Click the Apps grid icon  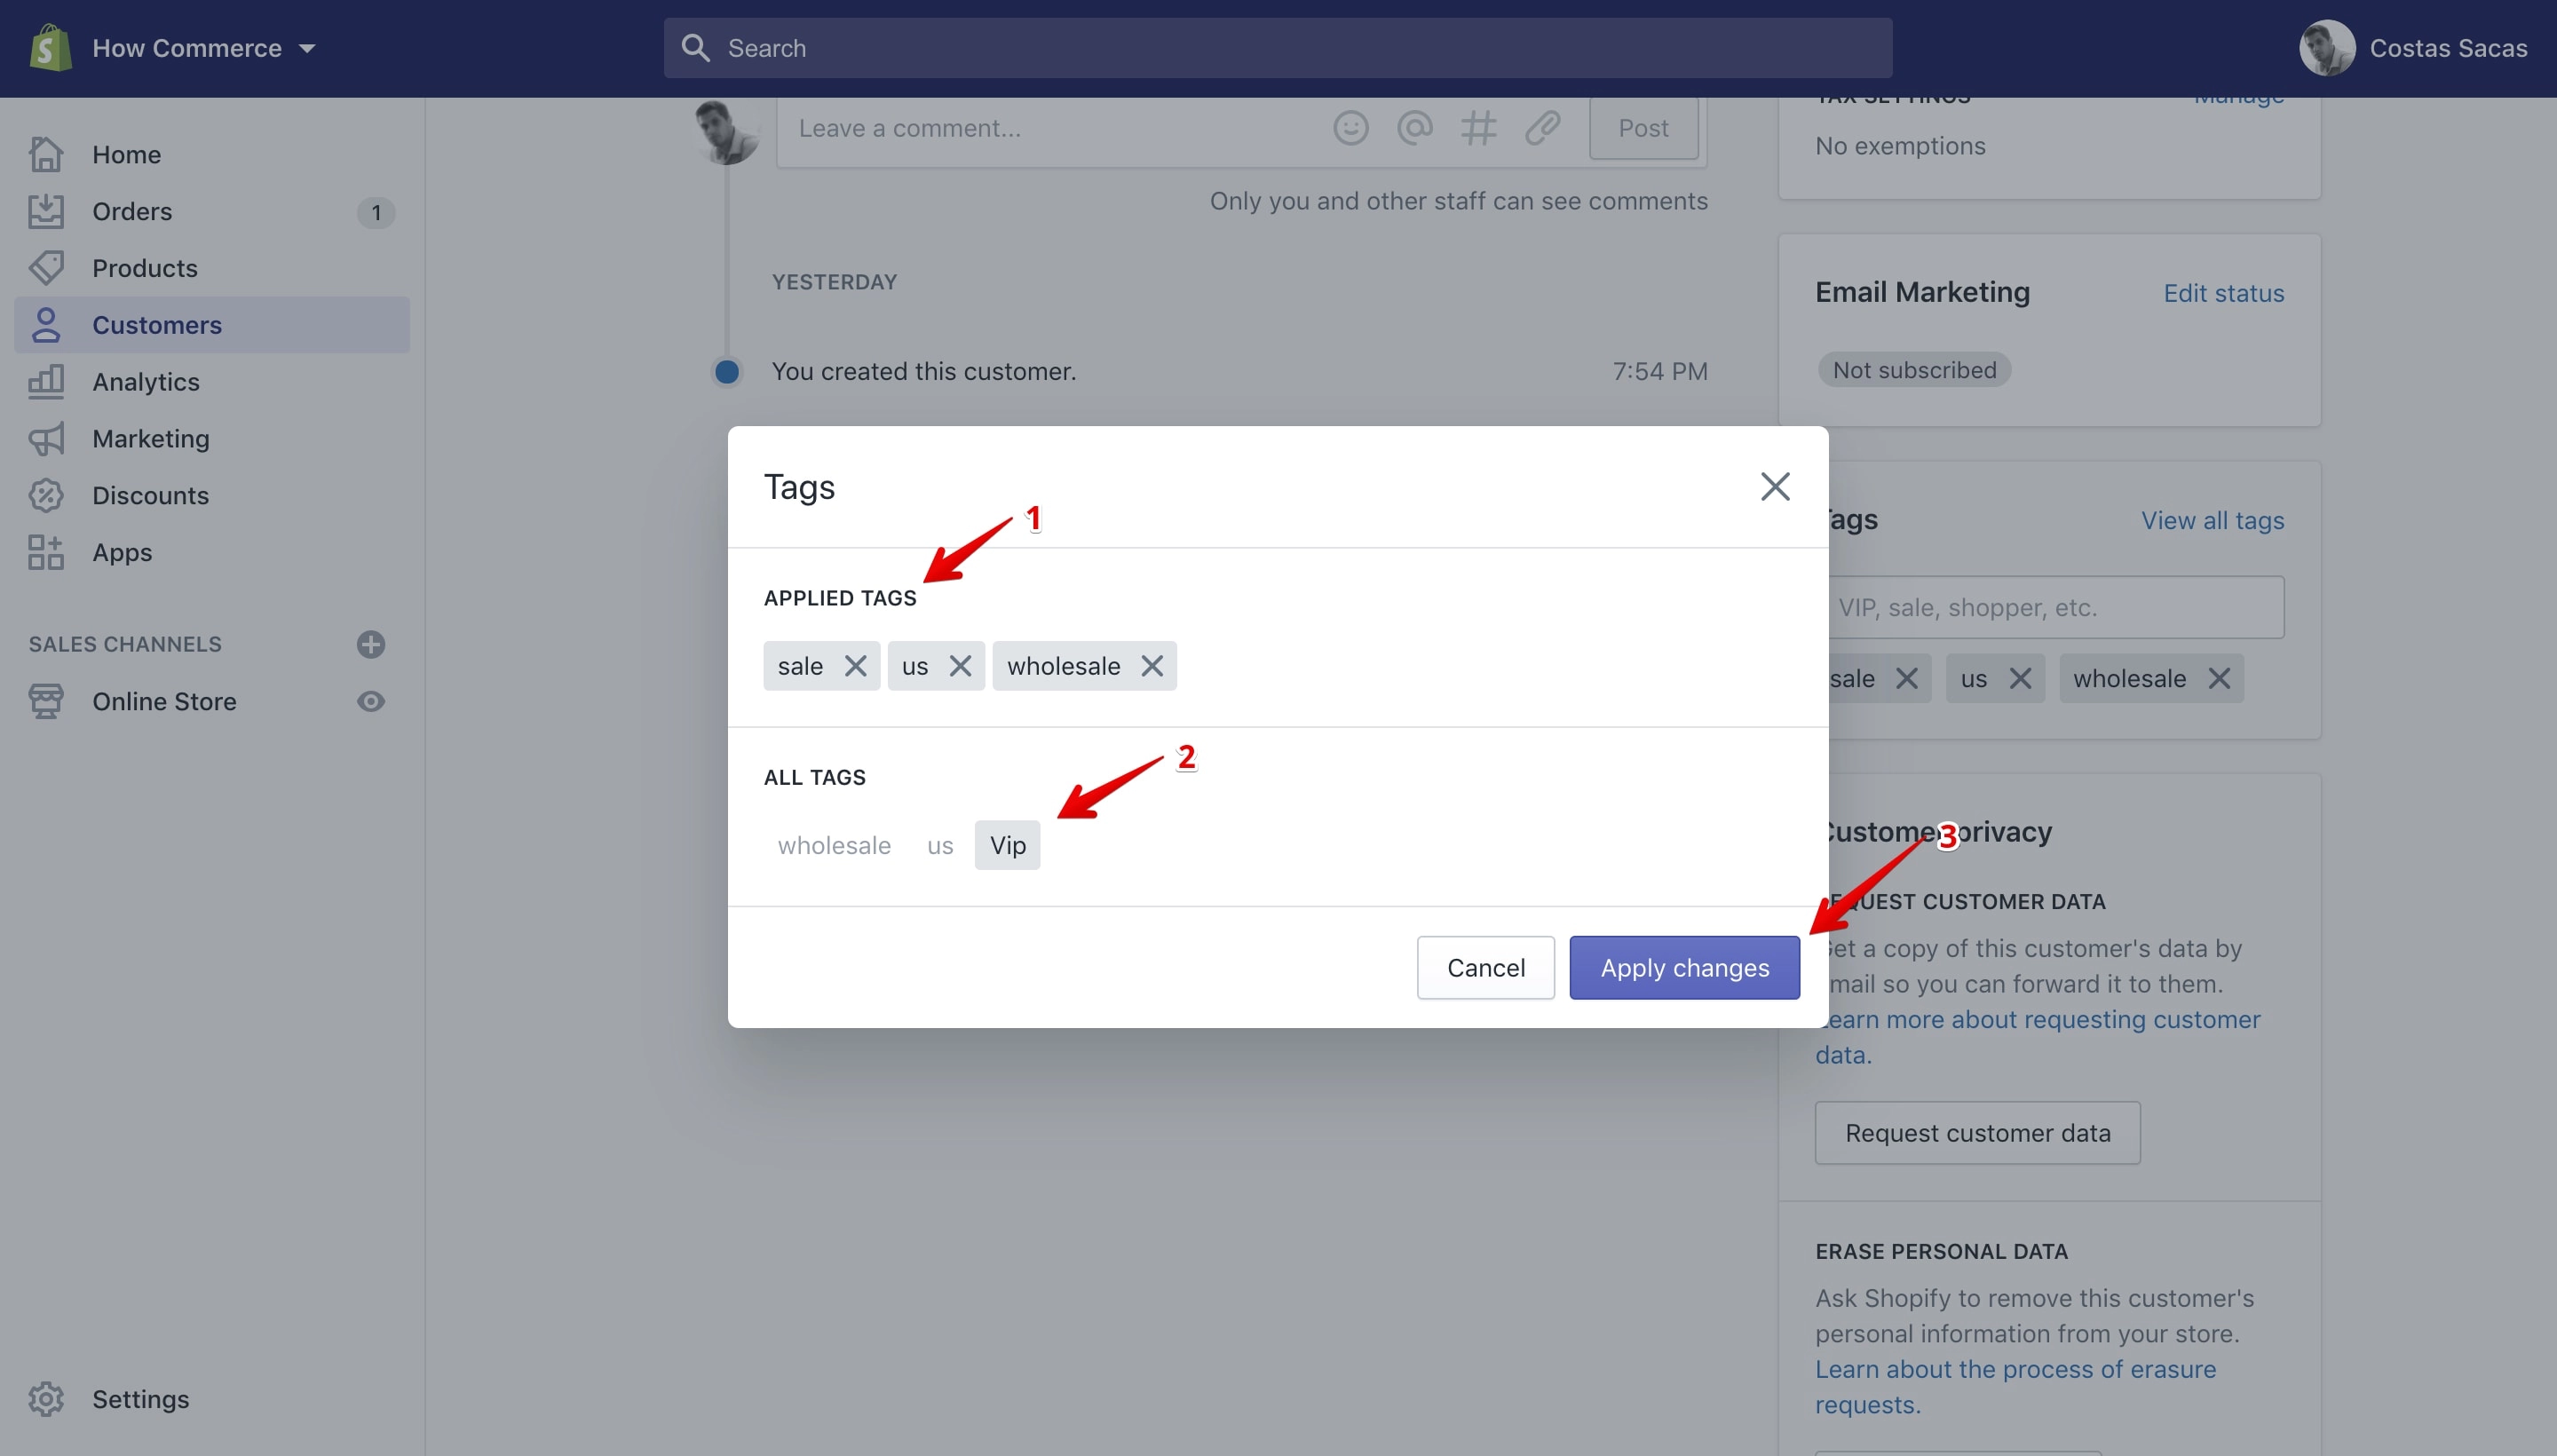click(46, 553)
